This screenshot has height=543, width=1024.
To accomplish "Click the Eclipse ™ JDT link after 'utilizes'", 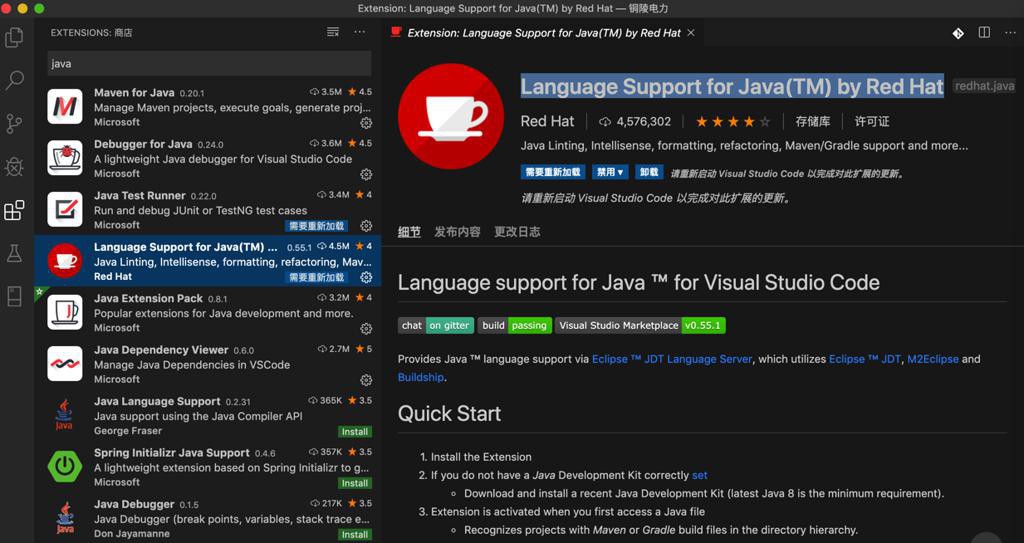I will tap(865, 359).
